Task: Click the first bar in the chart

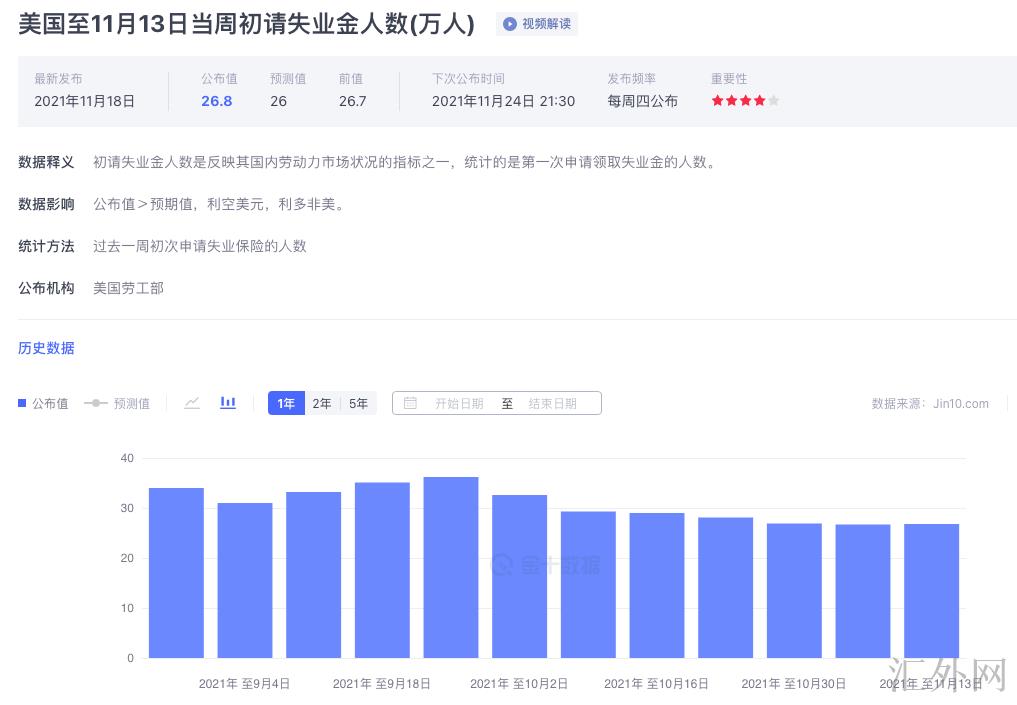Action: coord(176,573)
